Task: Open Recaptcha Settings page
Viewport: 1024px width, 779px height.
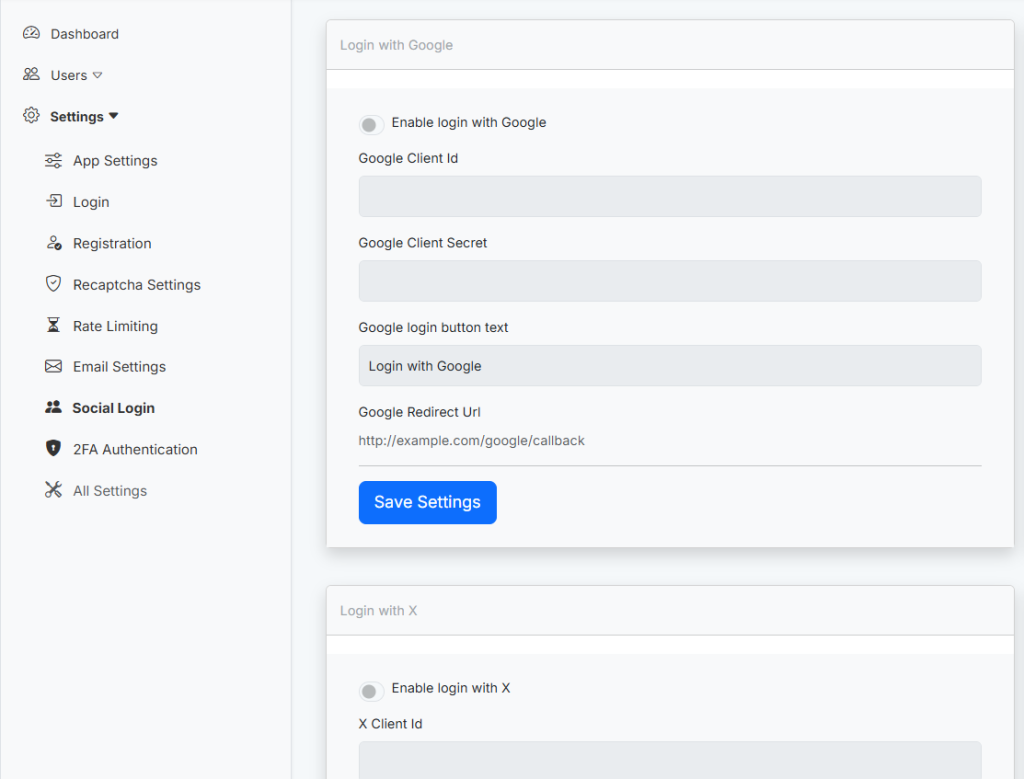Action: (136, 285)
